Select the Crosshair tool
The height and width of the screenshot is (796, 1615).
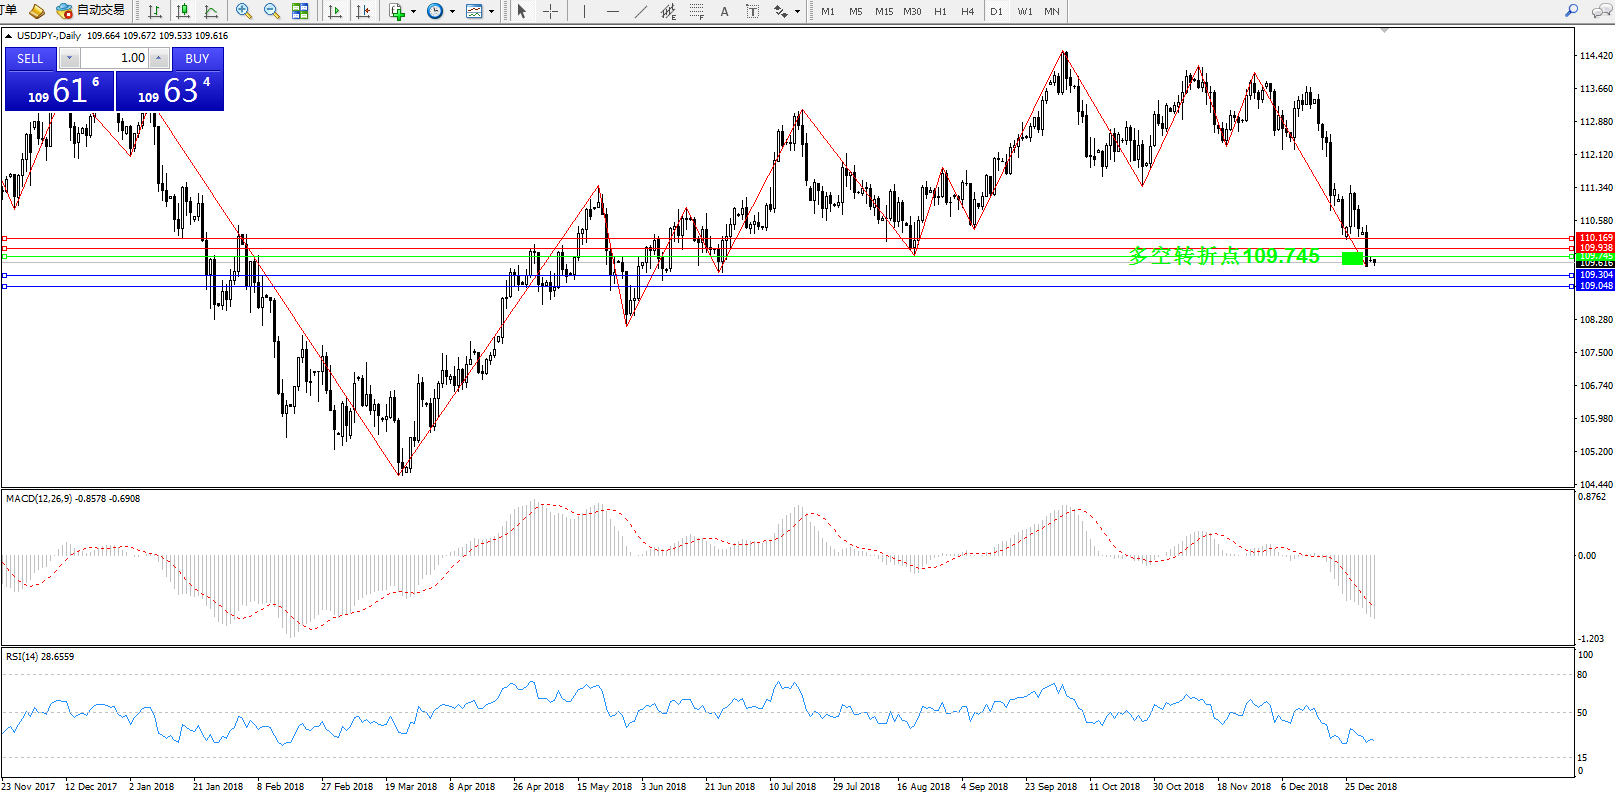[x=550, y=11]
